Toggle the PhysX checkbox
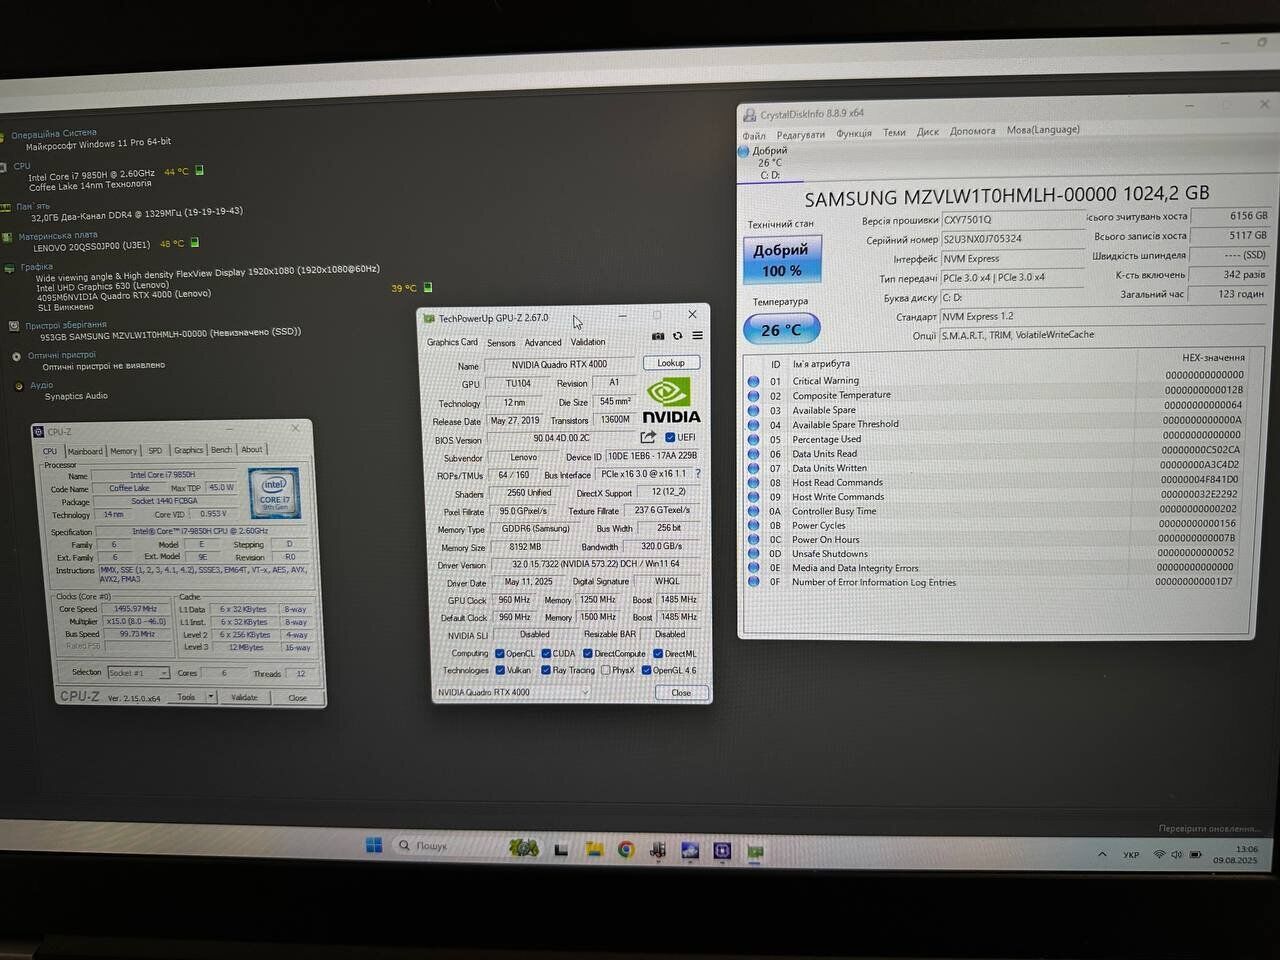 pos(606,670)
